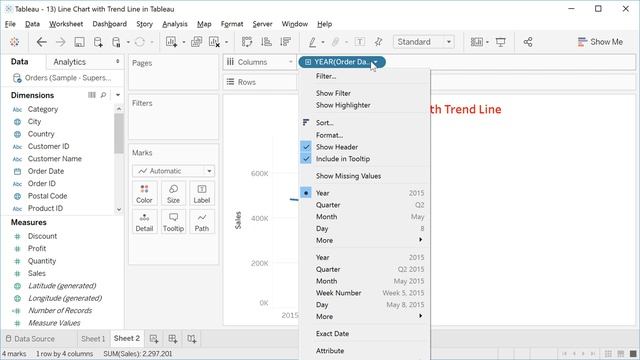Select discrete Quarter Q2 option
640x360 pixels.
(364, 205)
